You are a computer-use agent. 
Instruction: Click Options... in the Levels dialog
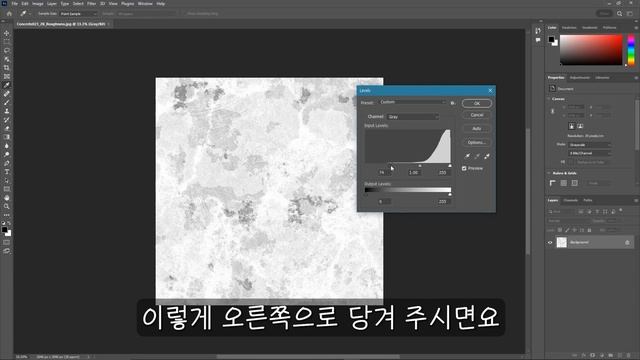477,142
